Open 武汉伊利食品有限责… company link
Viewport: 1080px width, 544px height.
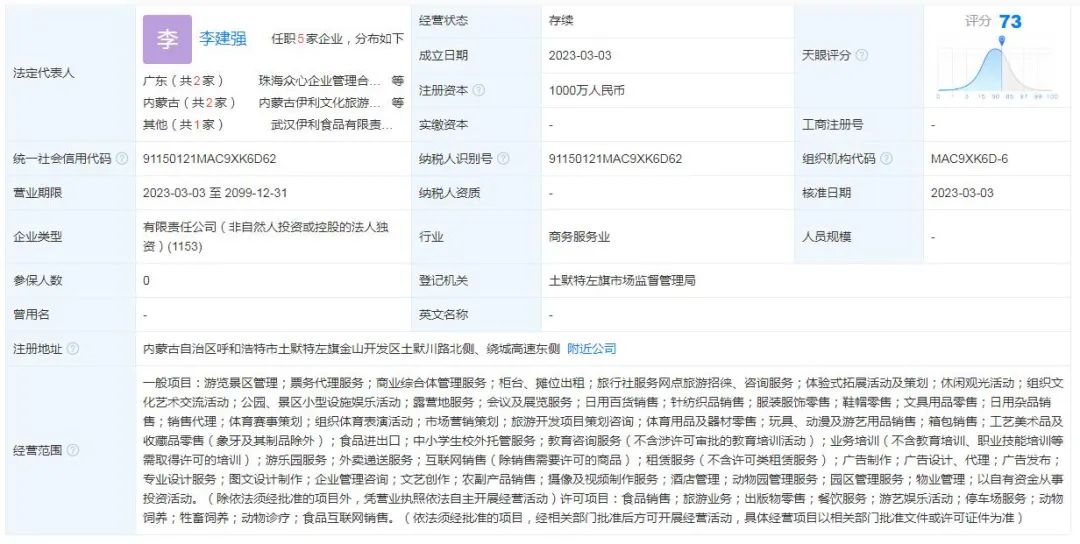pos(332,125)
